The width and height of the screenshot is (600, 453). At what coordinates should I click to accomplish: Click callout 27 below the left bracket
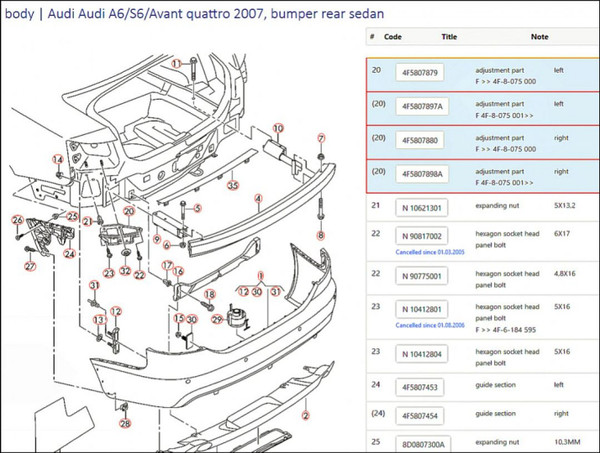click(29, 267)
